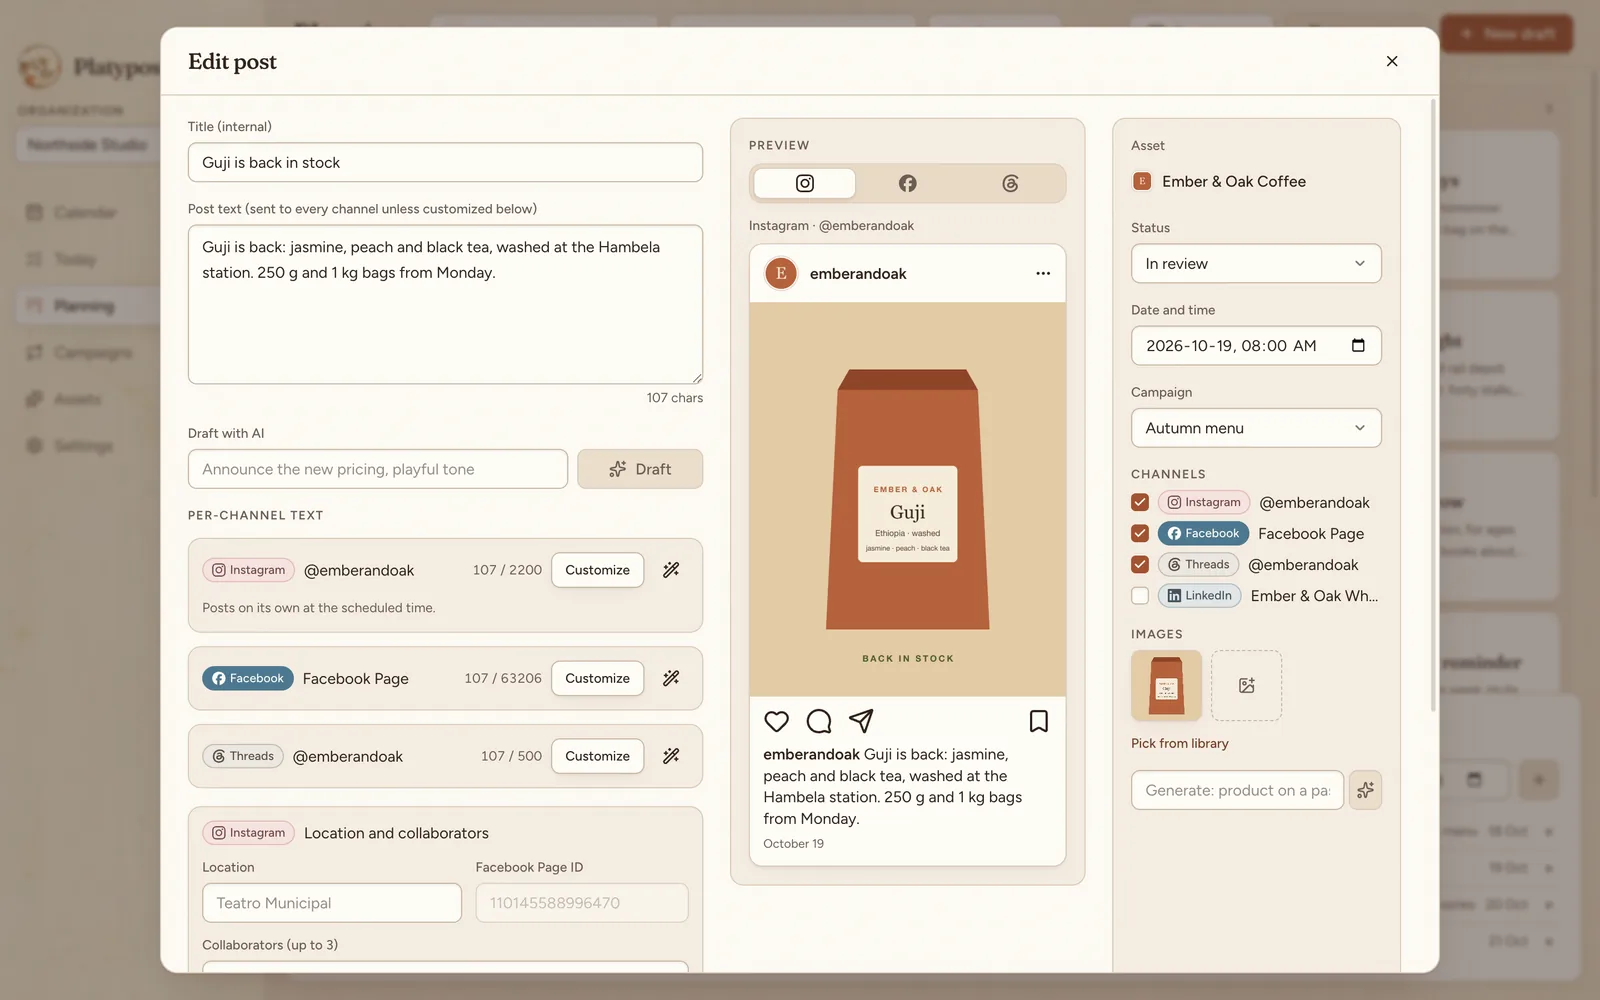Click the add image placeholder icon
1600x1000 pixels.
point(1246,685)
